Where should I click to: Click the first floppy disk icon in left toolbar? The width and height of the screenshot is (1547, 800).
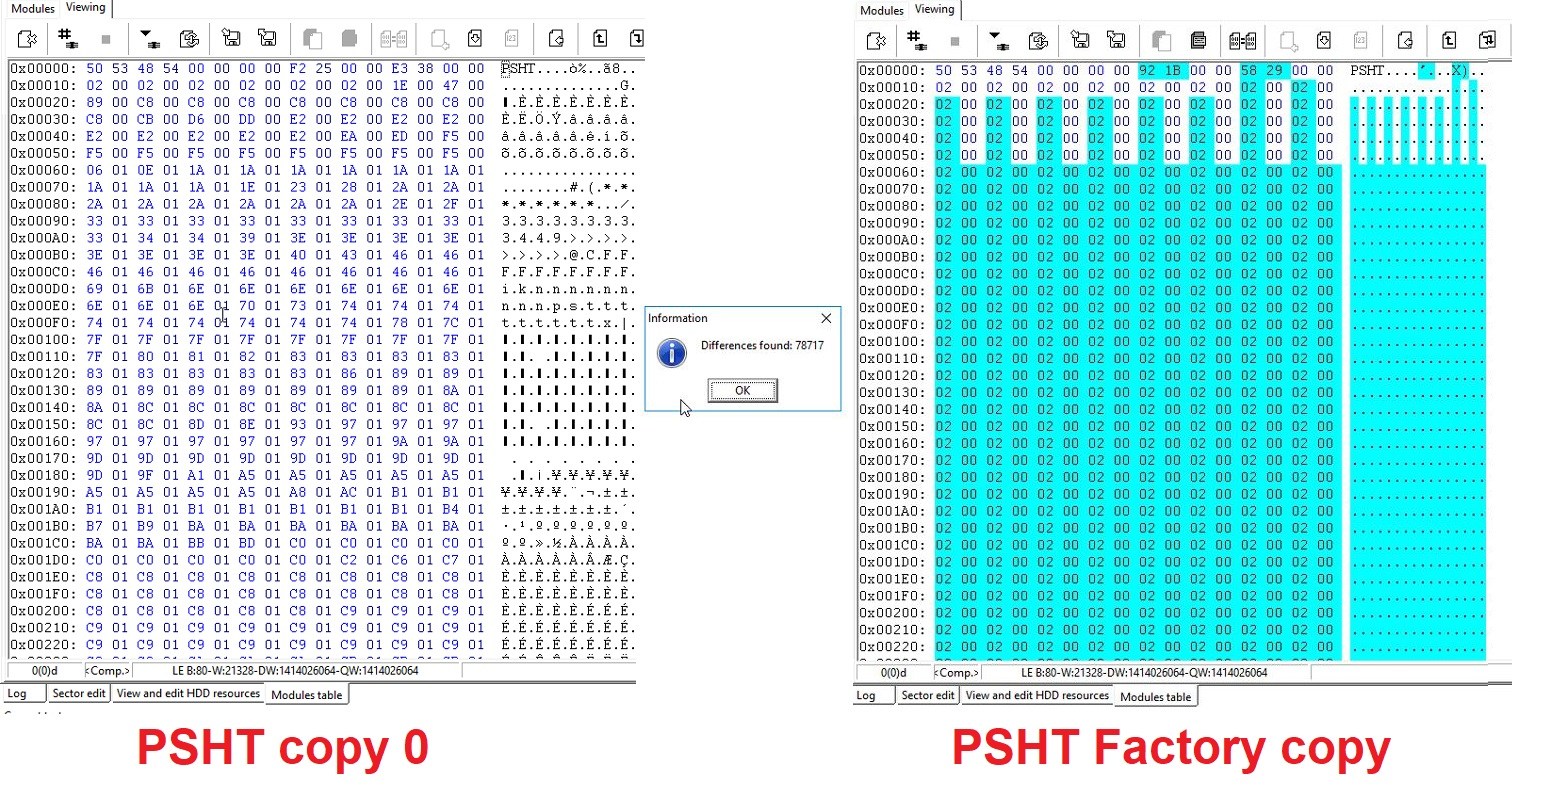[x=231, y=38]
